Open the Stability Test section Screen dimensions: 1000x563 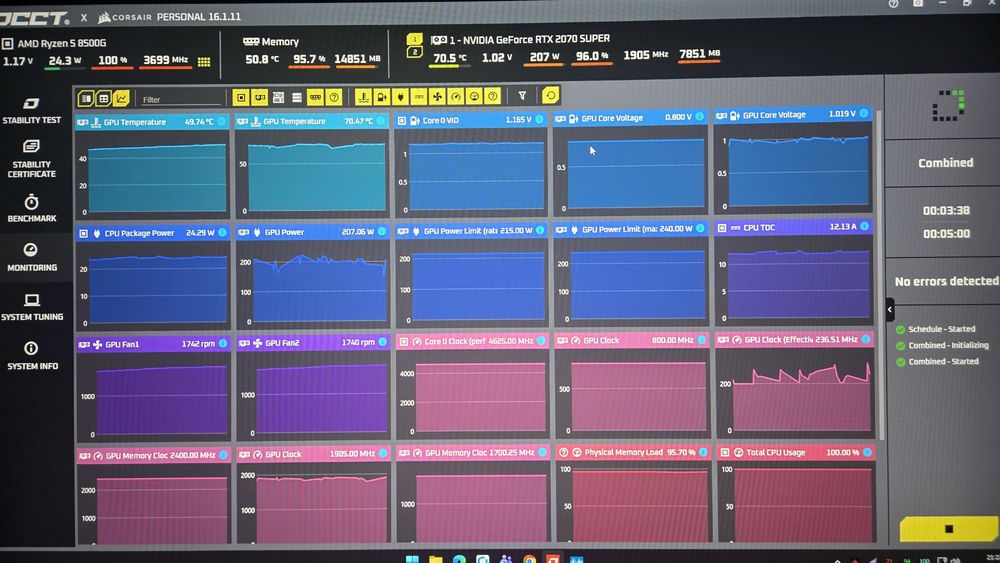(x=31, y=110)
